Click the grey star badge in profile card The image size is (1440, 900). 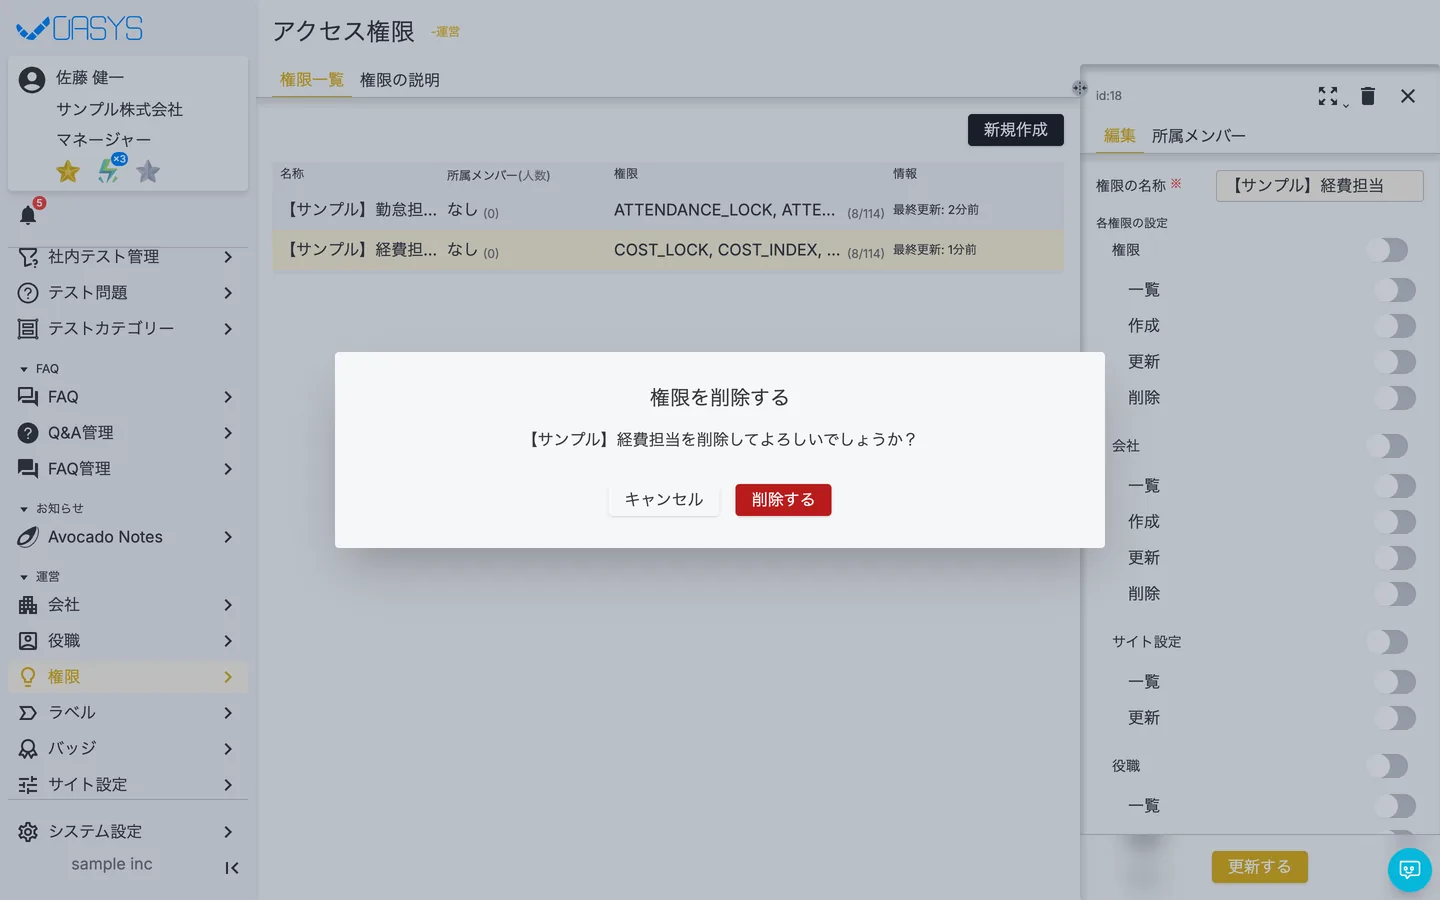pos(148,171)
